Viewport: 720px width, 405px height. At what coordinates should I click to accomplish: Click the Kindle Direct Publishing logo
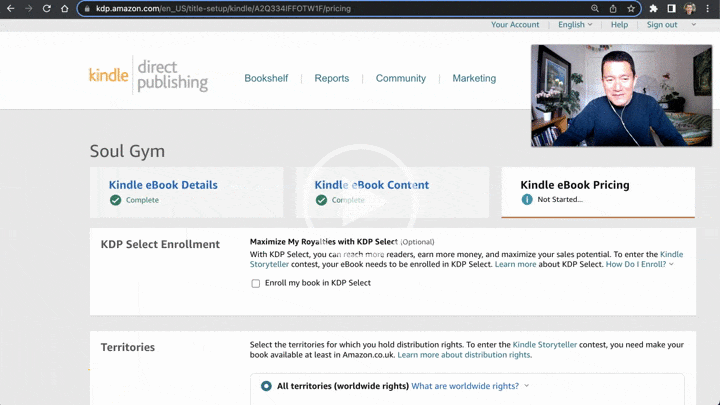click(x=148, y=76)
